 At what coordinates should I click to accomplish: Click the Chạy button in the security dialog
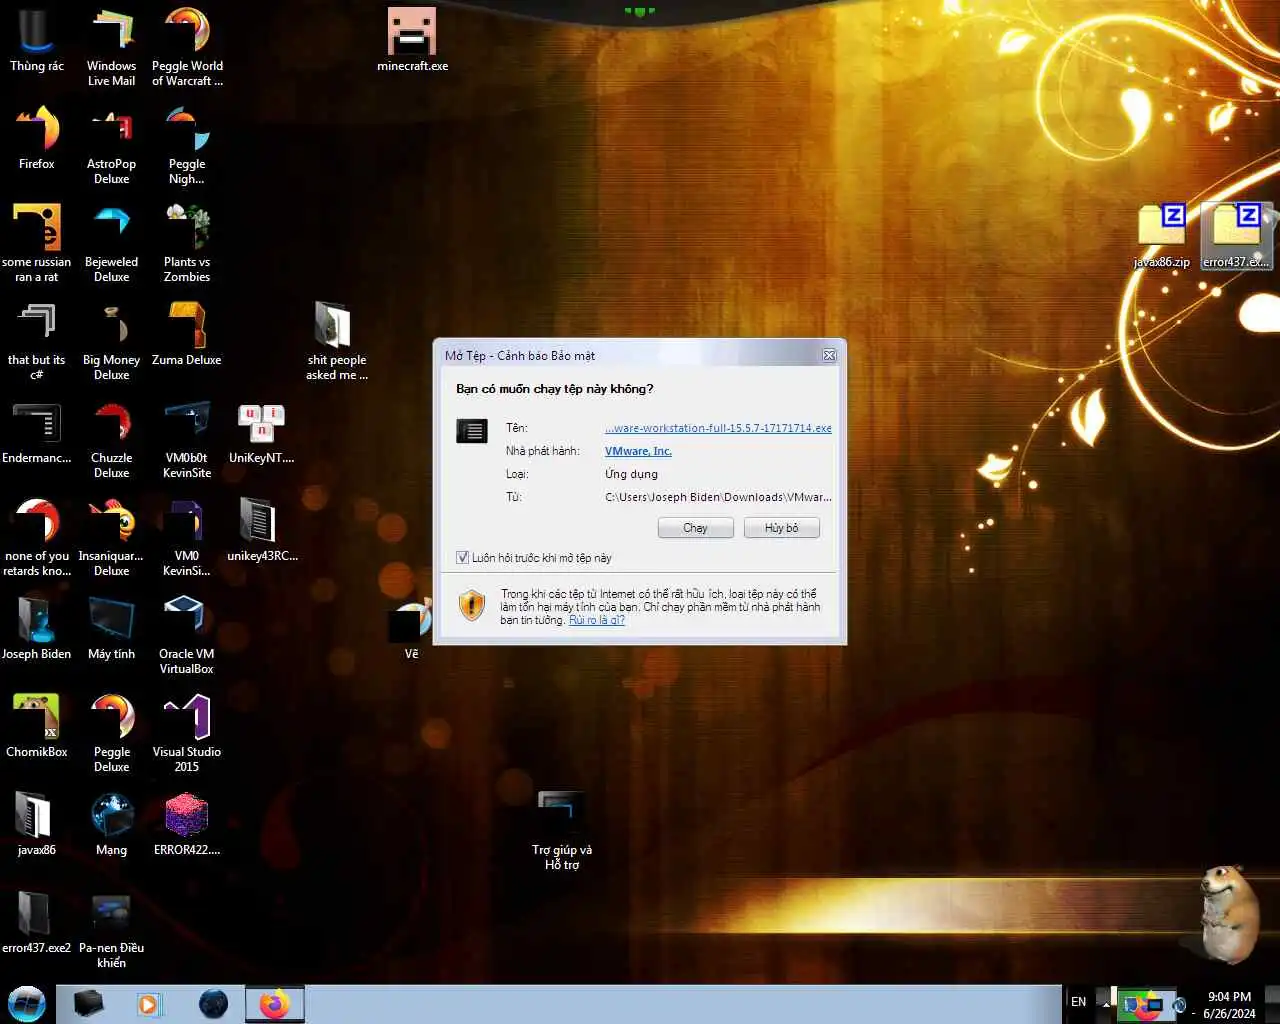696,528
